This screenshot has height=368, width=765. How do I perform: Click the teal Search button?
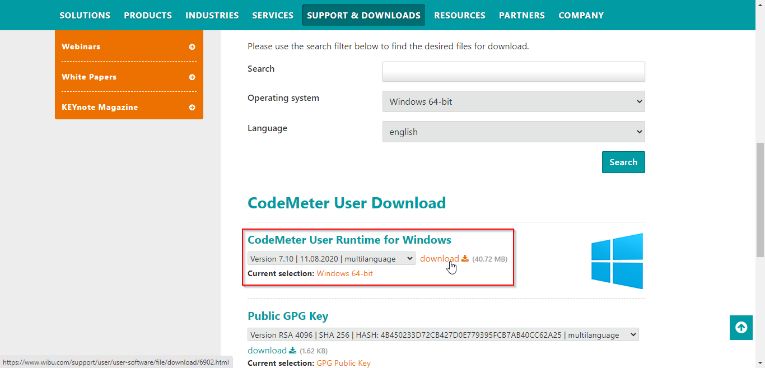(623, 162)
